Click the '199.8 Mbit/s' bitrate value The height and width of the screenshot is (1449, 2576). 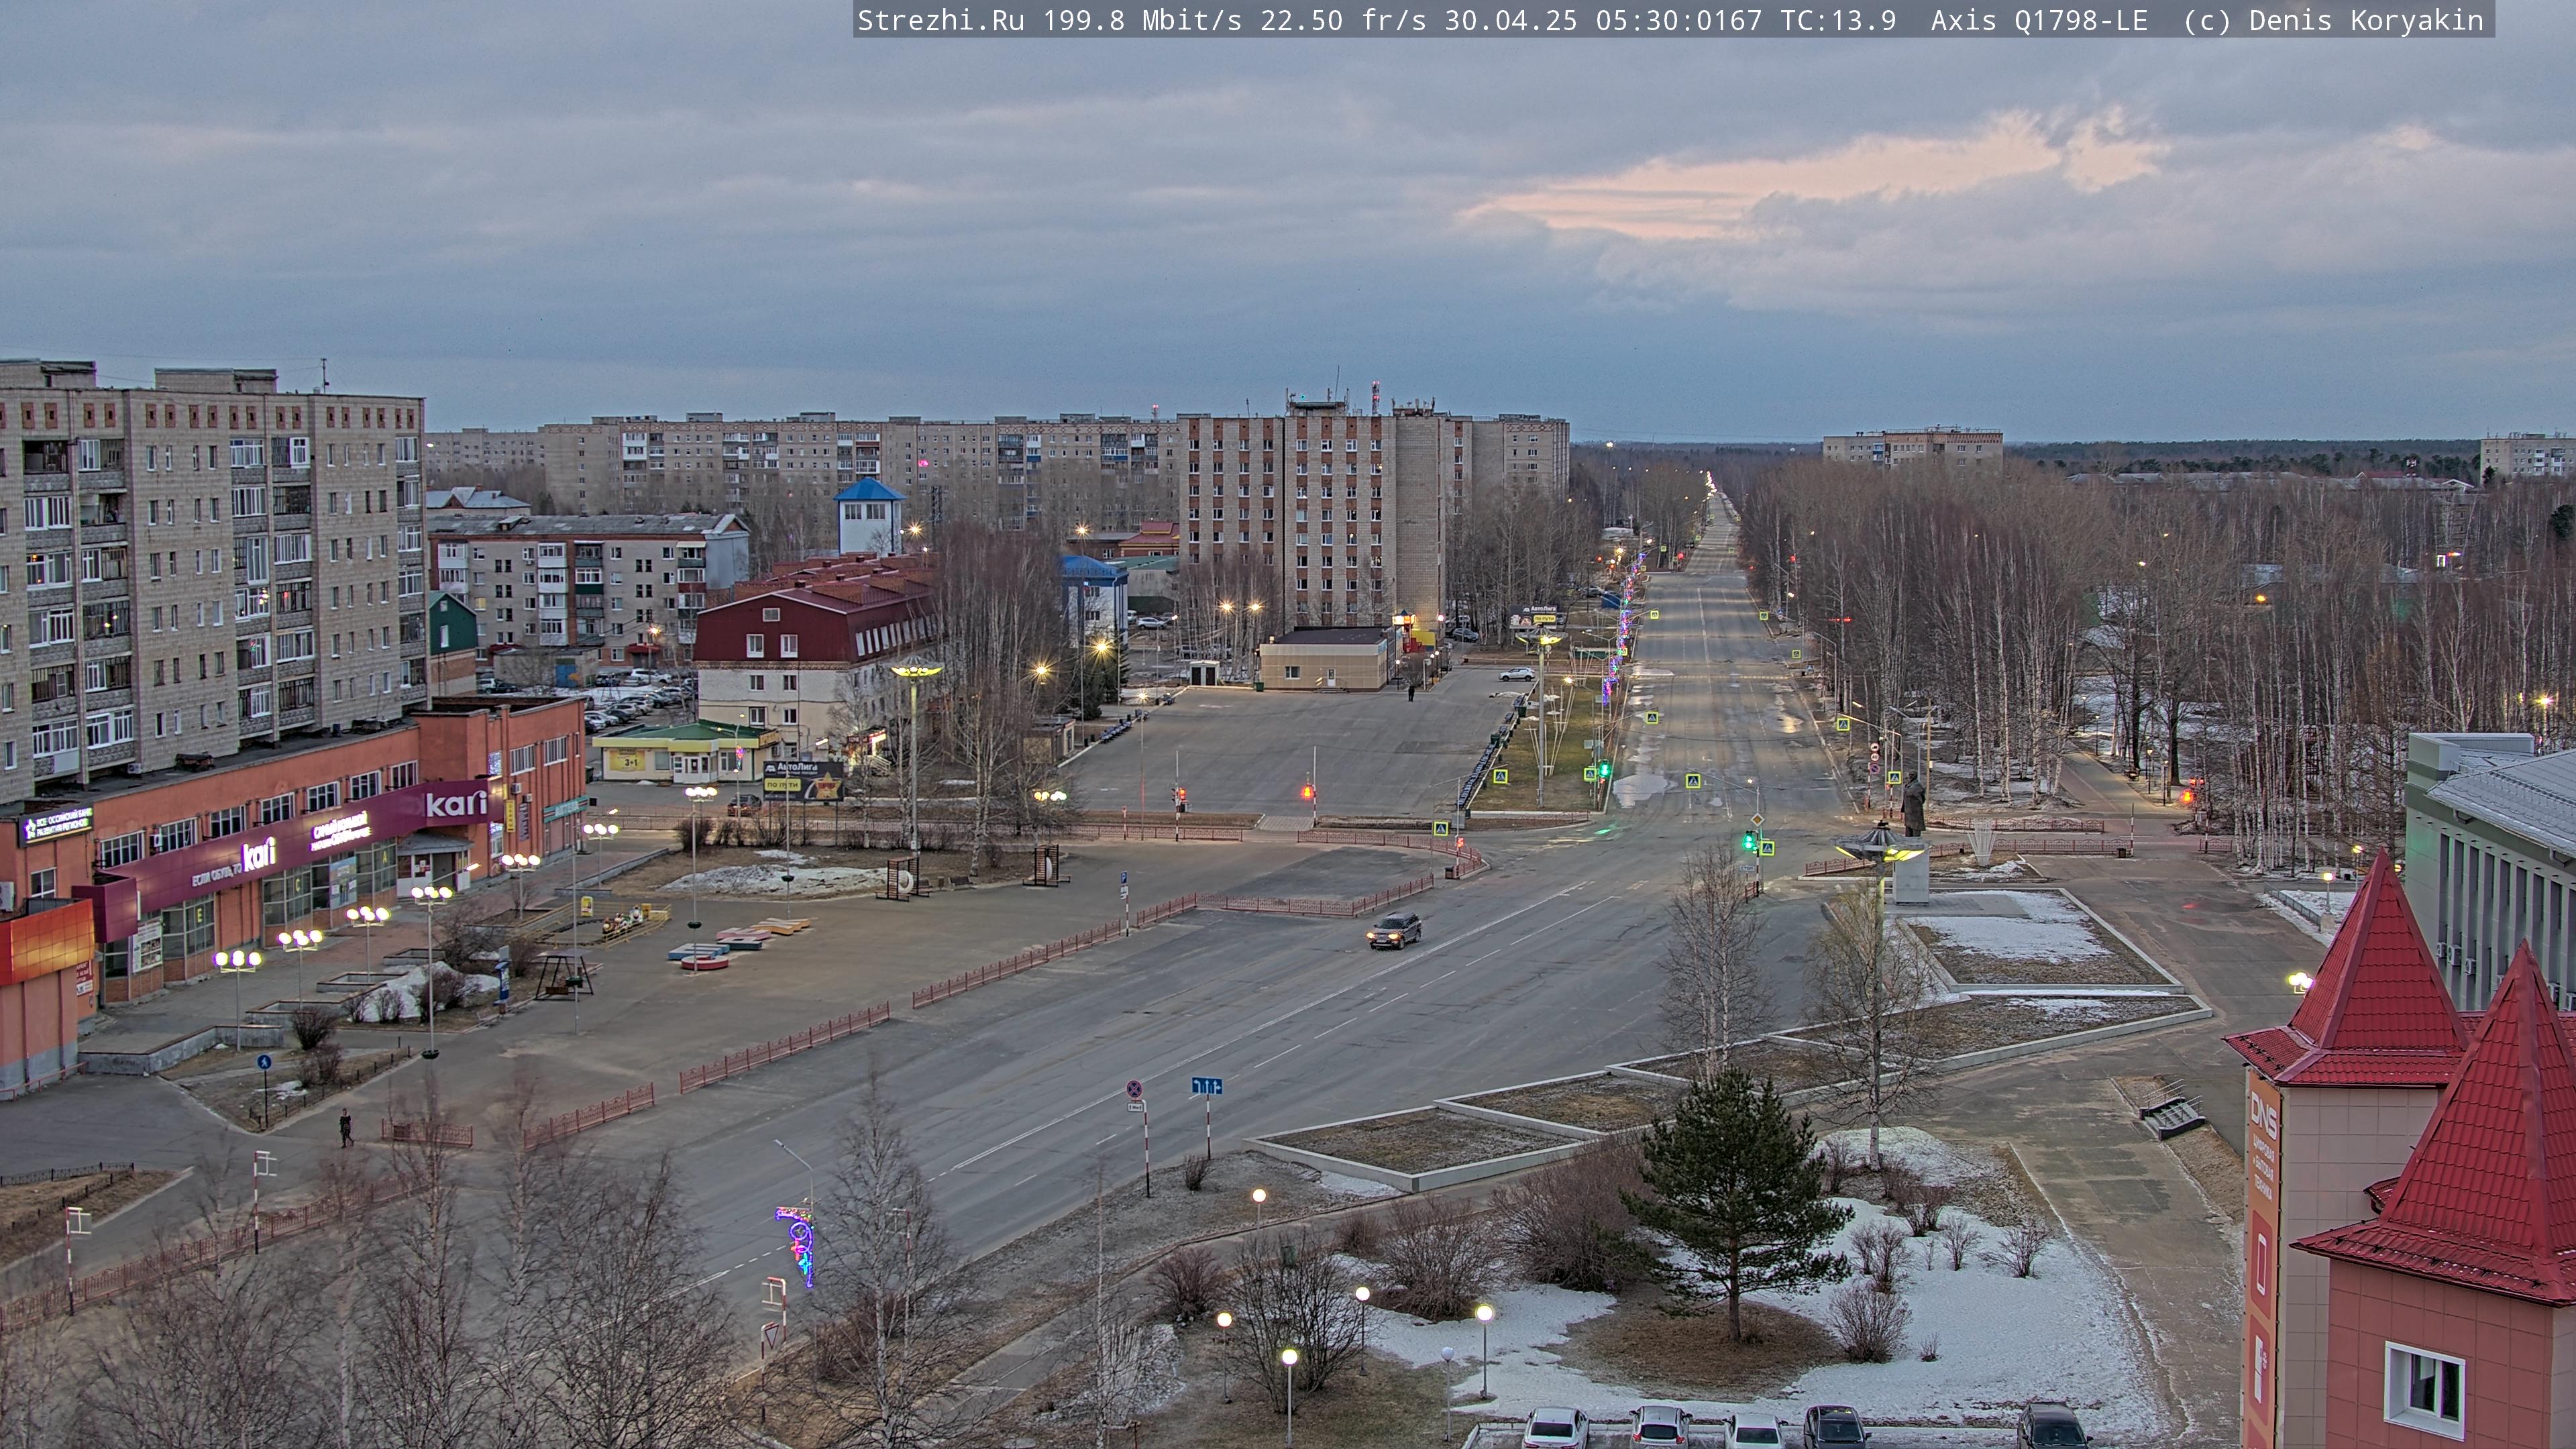1143,21
